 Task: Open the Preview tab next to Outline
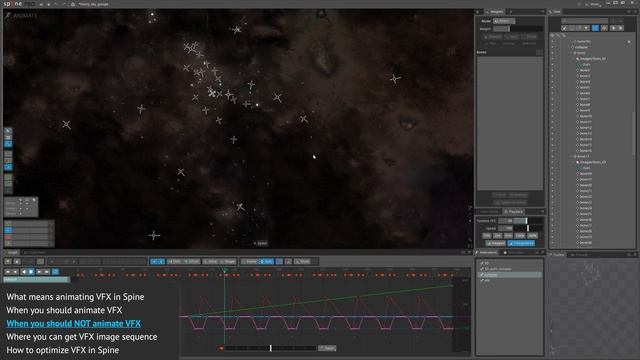[580, 255]
